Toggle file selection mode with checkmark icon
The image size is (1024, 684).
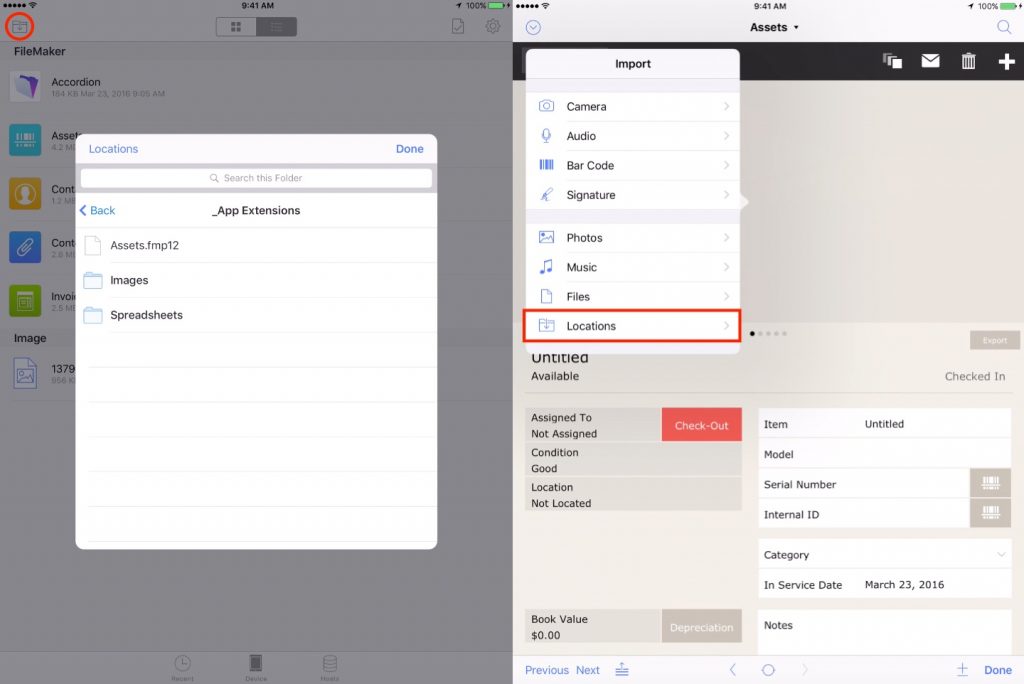point(457,26)
